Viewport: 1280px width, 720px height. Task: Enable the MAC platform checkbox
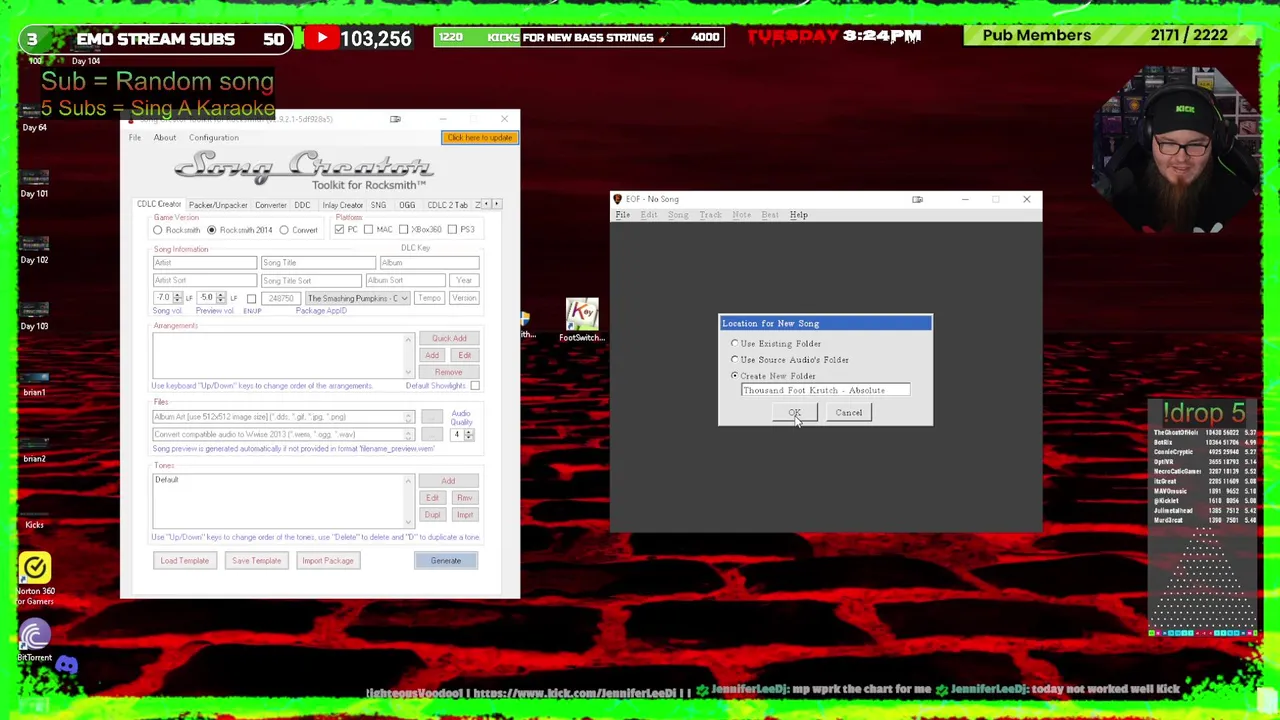[x=368, y=230]
